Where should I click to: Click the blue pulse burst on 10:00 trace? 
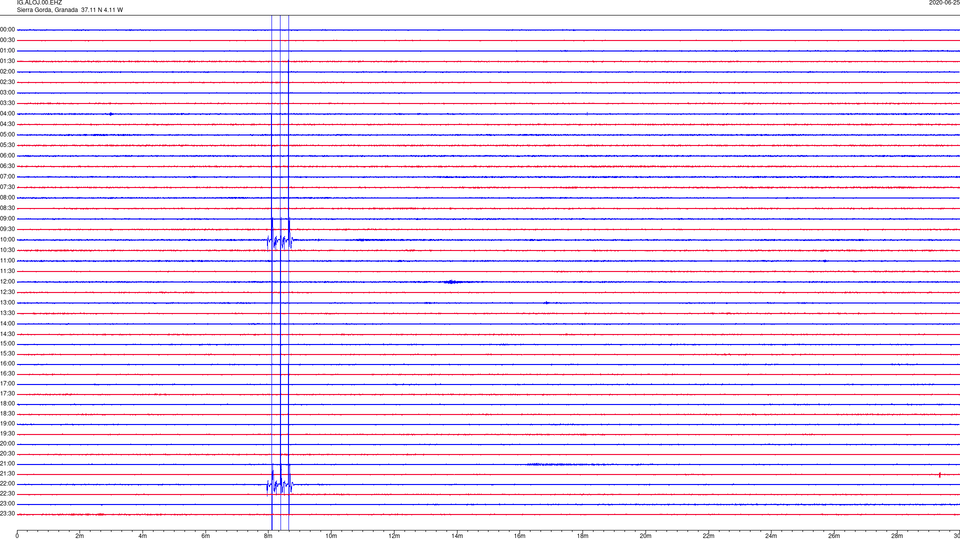(x=280, y=241)
